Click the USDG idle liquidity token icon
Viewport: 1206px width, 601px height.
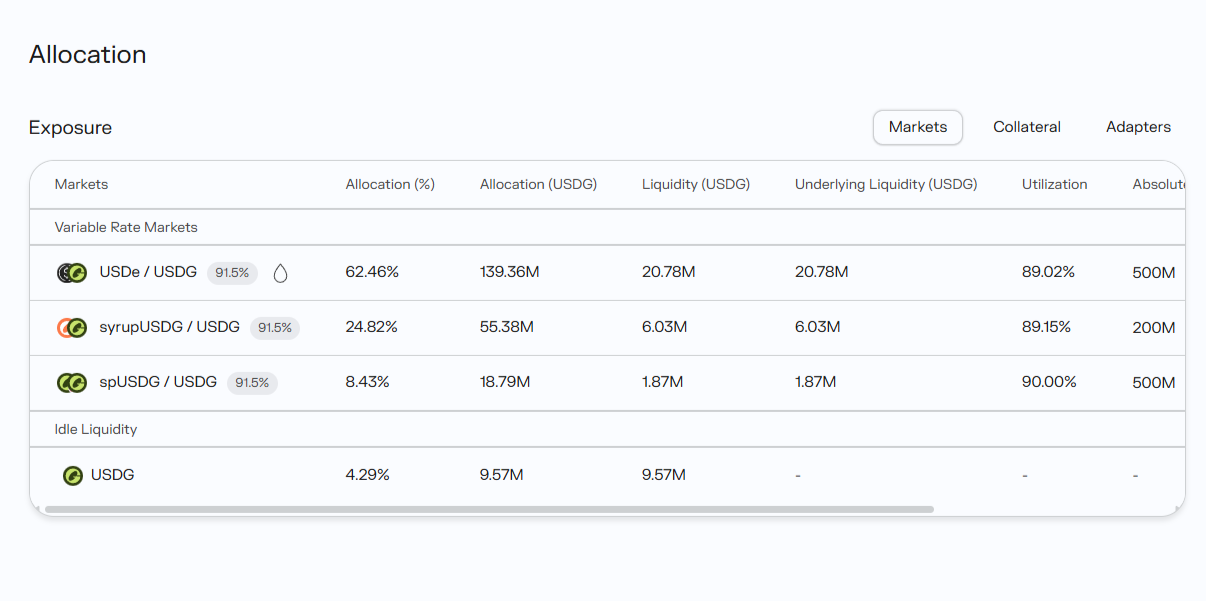pos(72,476)
